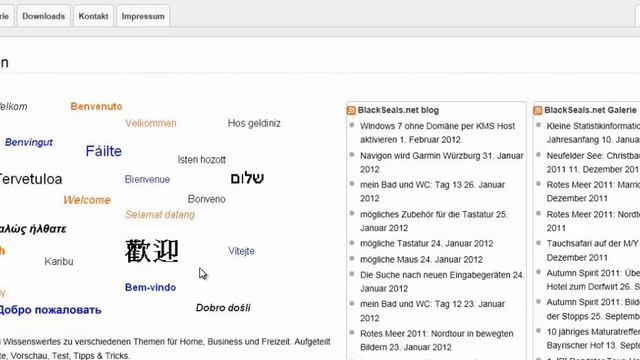This screenshot has height=360, width=640.
Task: Open the BlackSeals.net blog feed title
Action: point(398,110)
